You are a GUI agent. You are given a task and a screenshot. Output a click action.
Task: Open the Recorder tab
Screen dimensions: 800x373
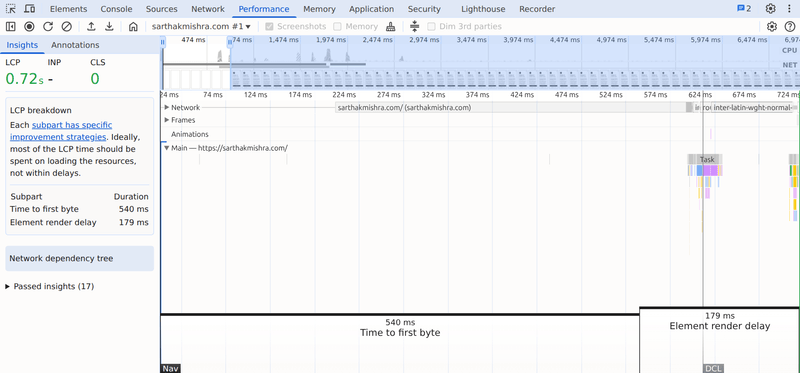click(x=537, y=9)
